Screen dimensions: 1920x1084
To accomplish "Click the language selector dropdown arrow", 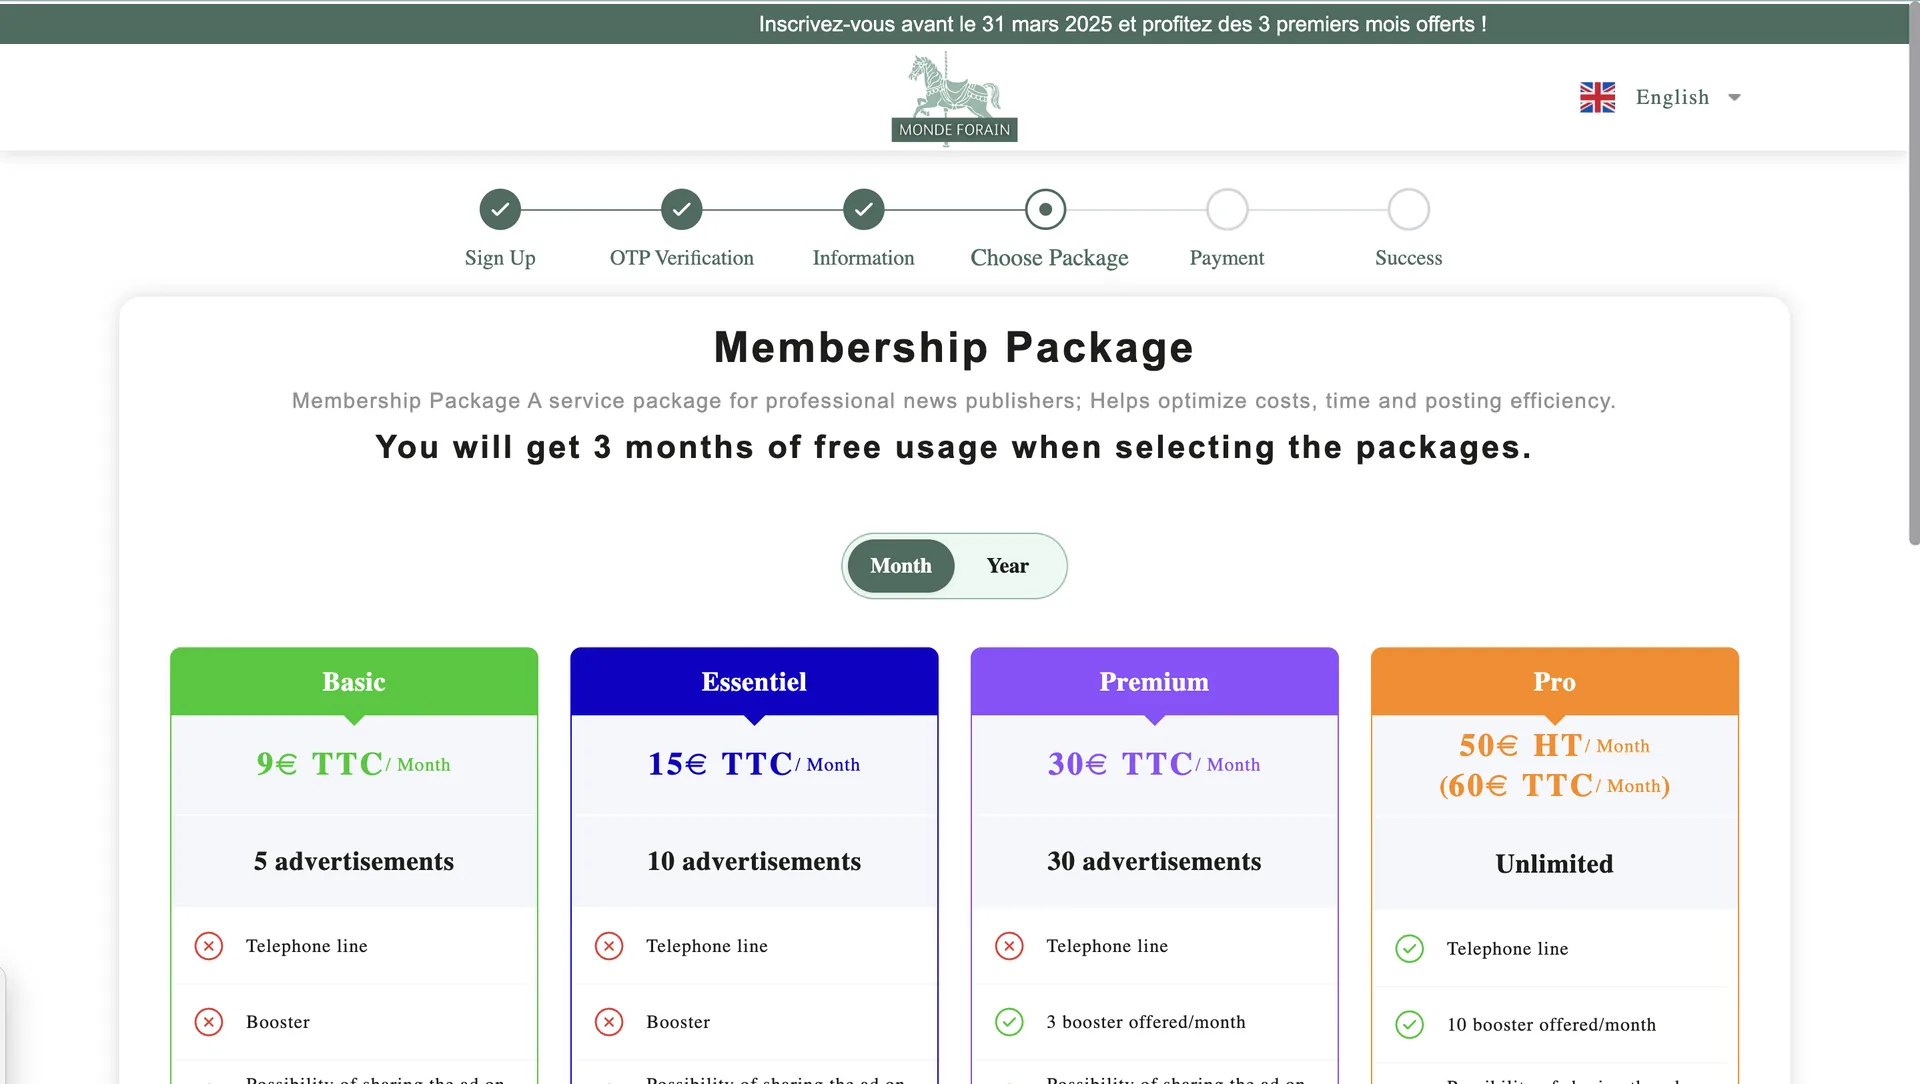I will [1735, 97].
